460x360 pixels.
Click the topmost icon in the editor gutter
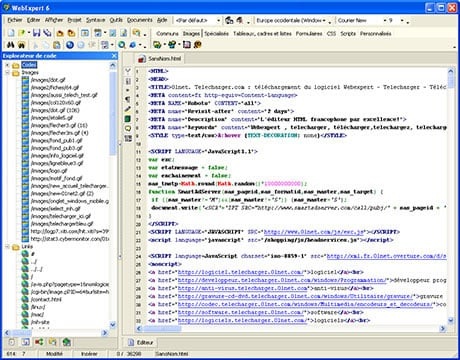(x=128, y=70)
